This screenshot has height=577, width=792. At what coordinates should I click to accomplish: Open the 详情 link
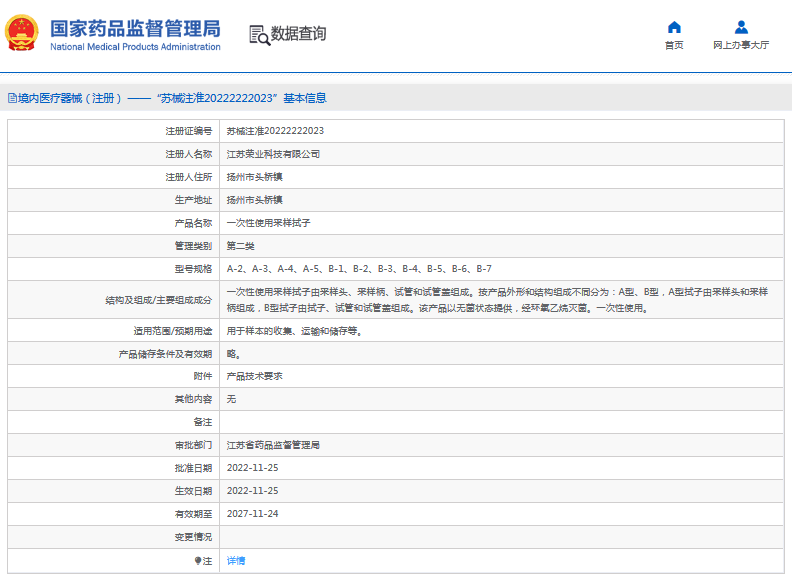236,560
